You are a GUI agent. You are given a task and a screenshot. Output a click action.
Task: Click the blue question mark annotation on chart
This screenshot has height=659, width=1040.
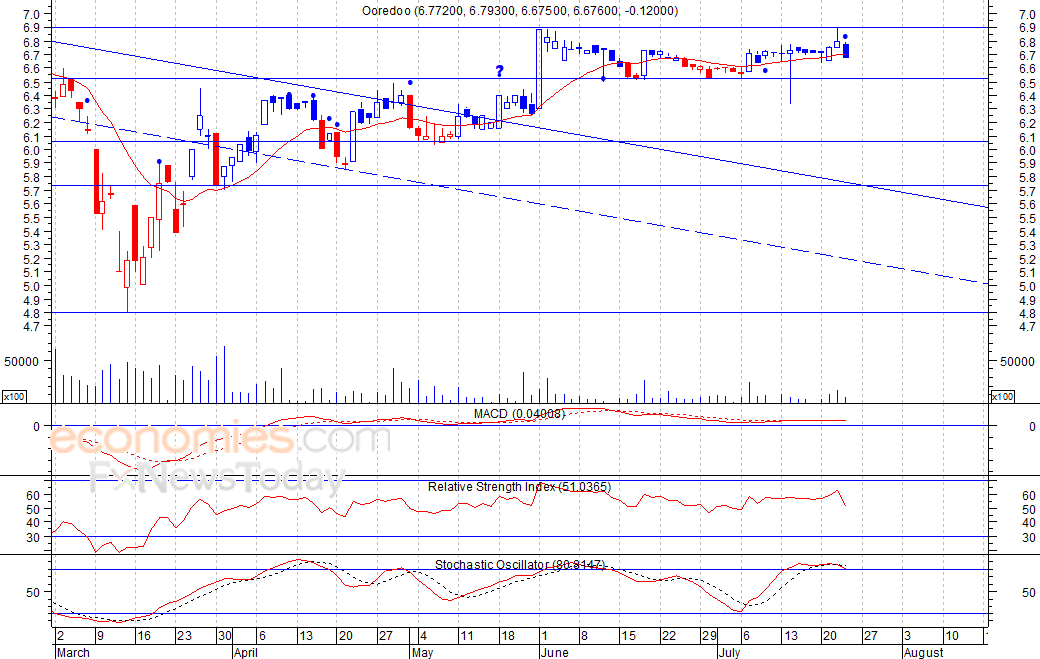pos(499,71)
